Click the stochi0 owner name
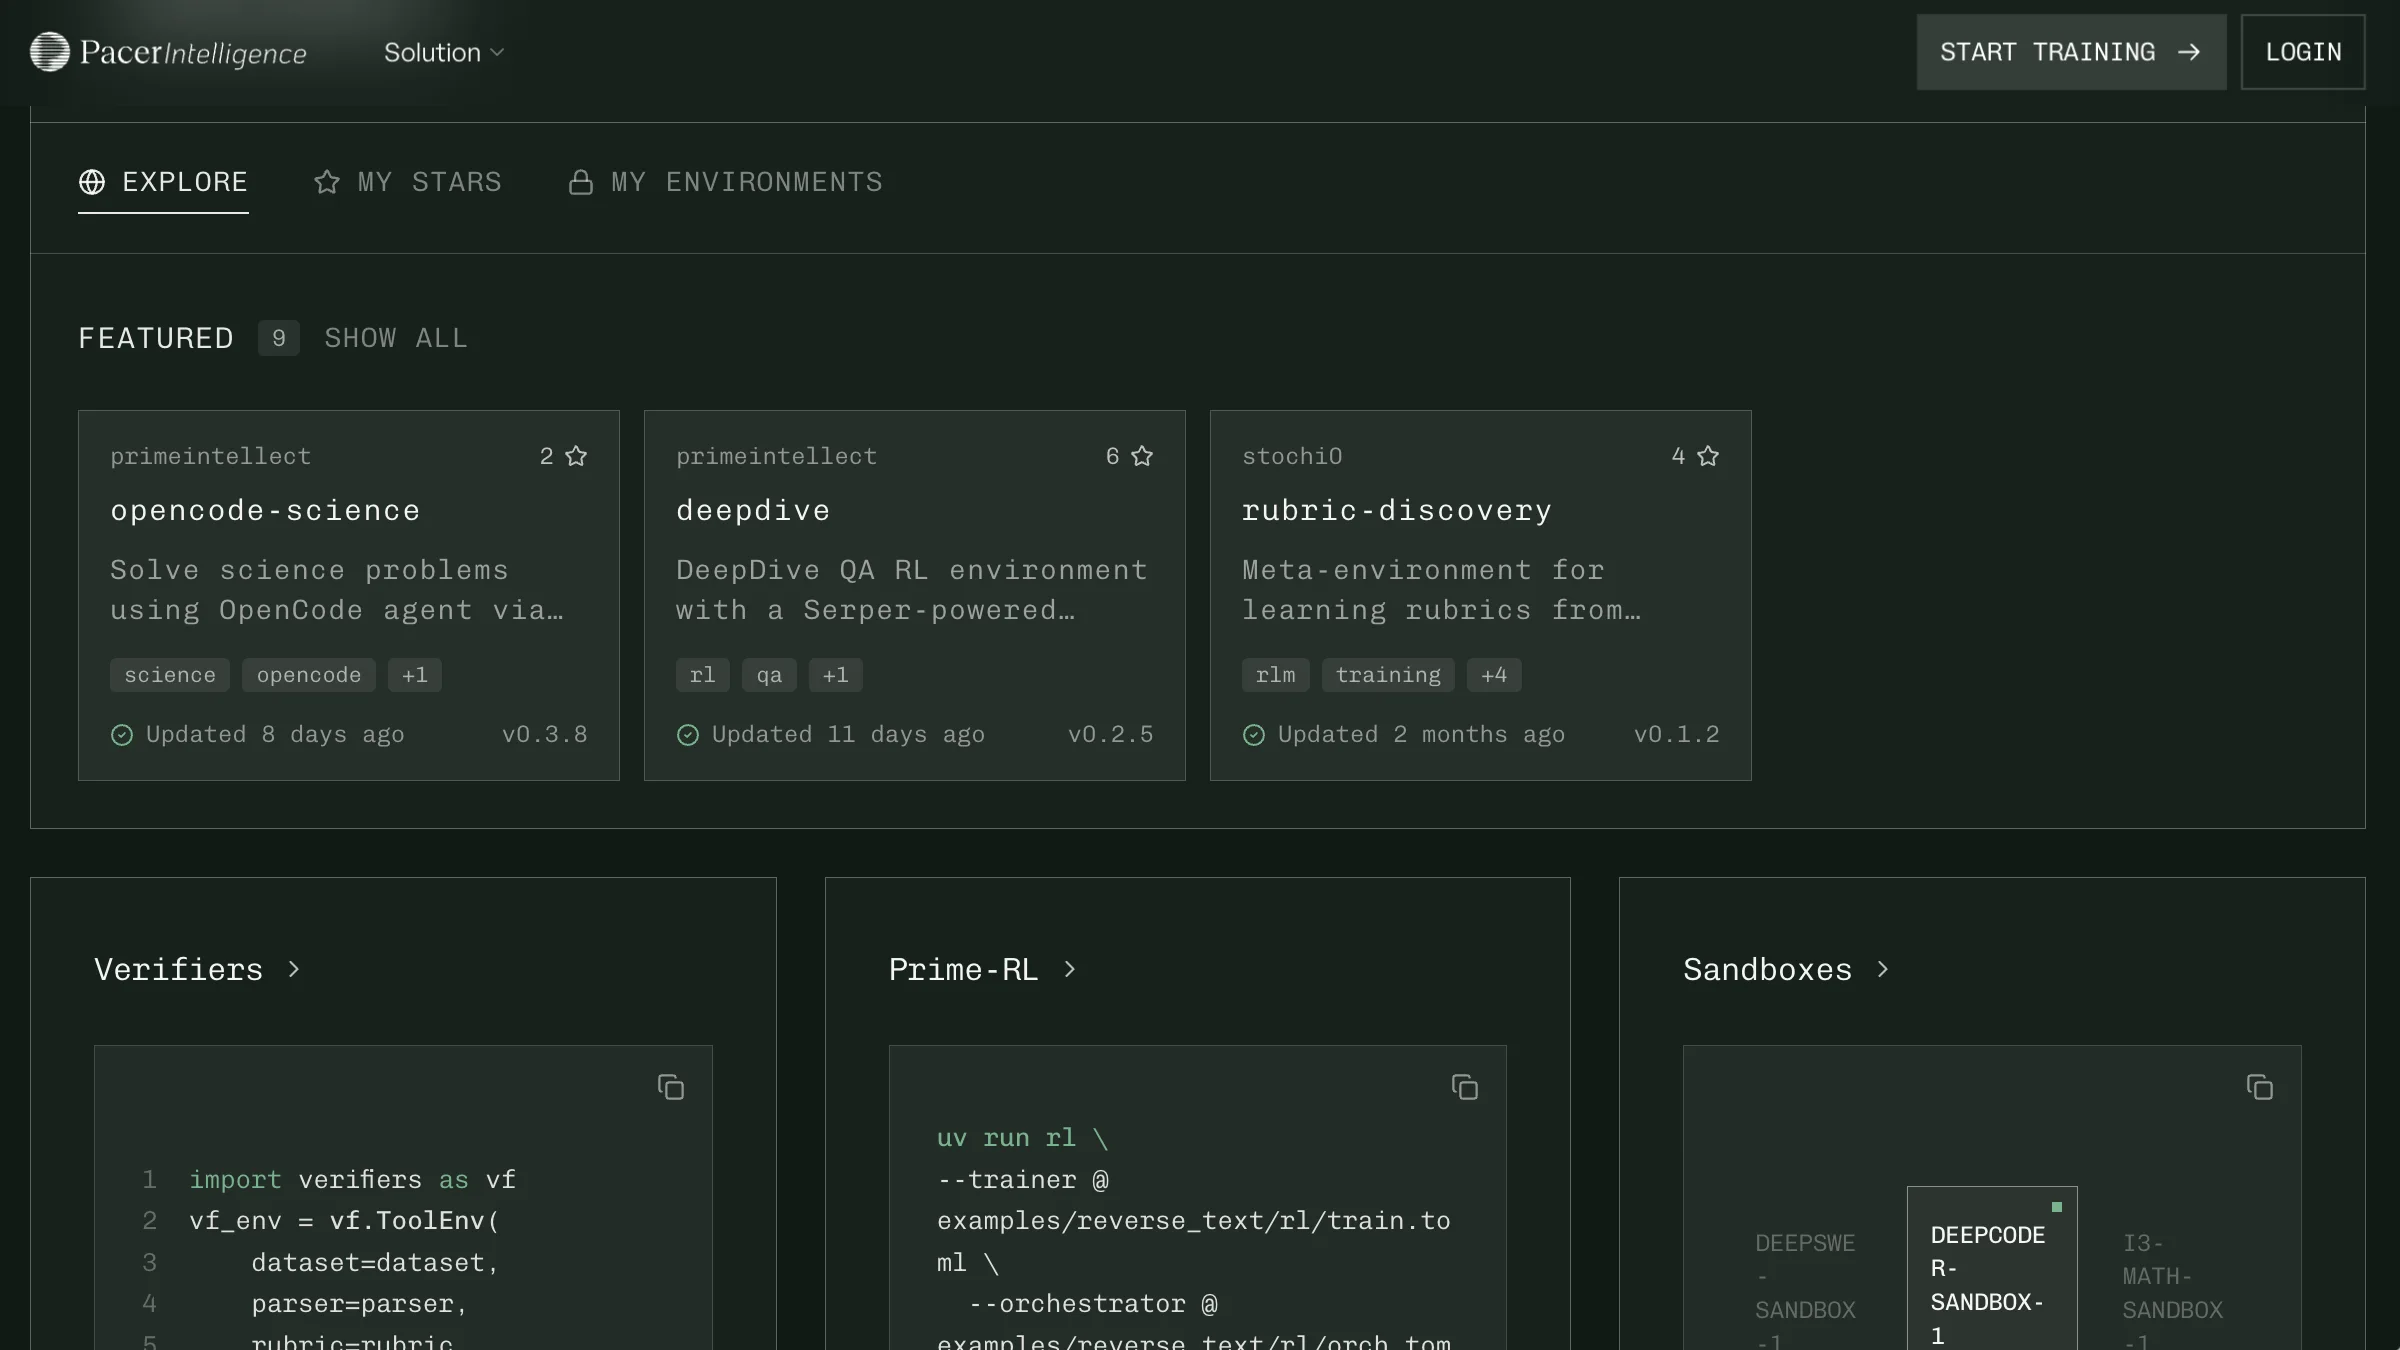Viewport: 2400px width, 1350px height. pyautogui.click(x=1292, y=456)
